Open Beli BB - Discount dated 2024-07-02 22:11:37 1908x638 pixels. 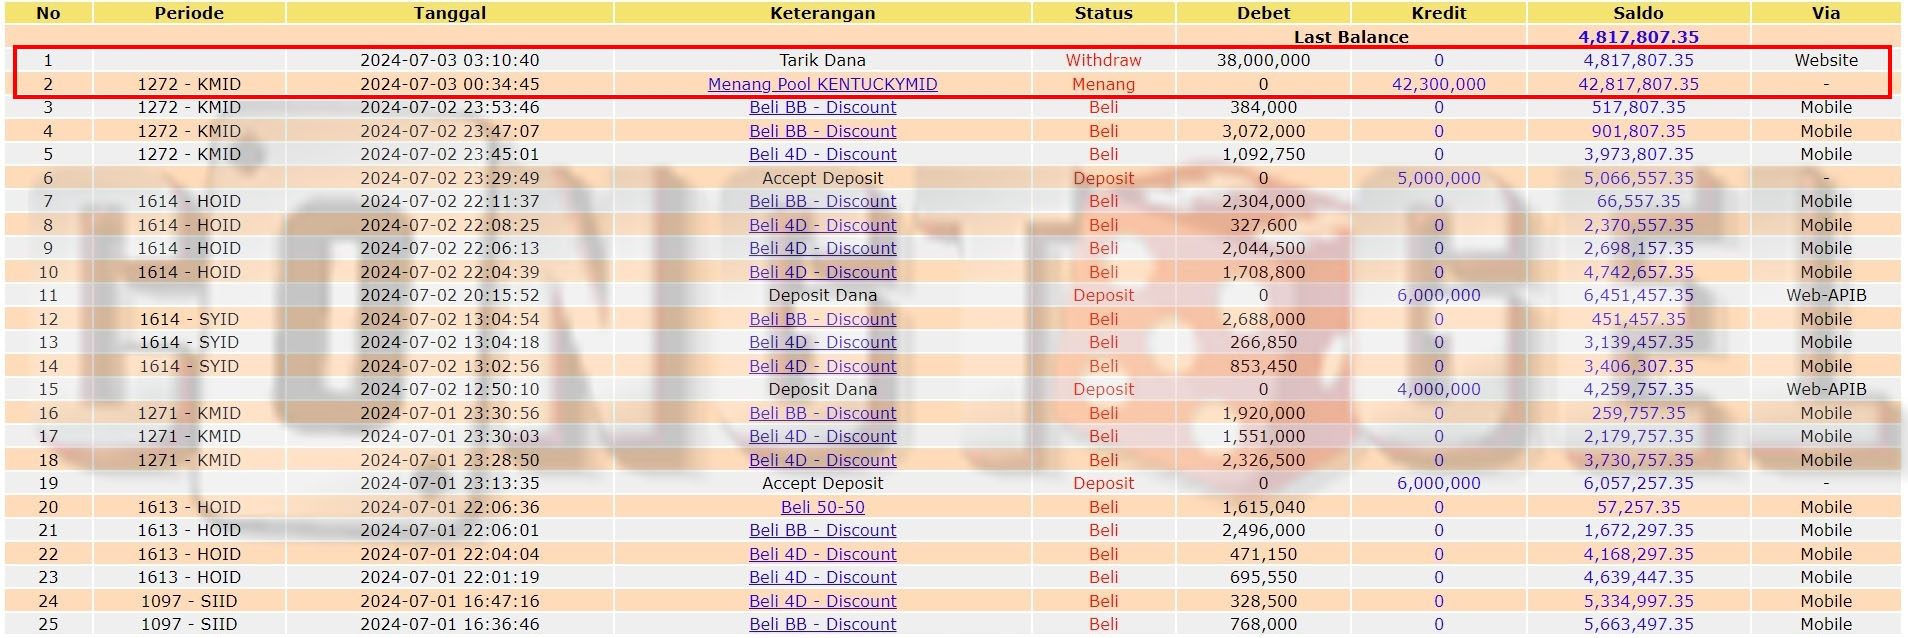click(x=822, y=201)
